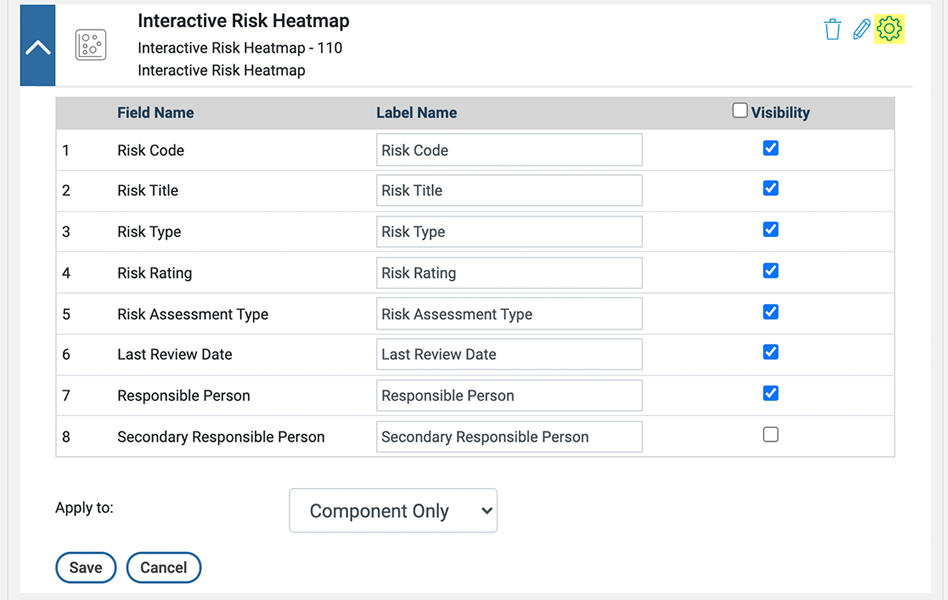Collapse the Interactive Risk Heatmap panel
The width and height of the screenshot is (948, 600).
pos(38,46)
